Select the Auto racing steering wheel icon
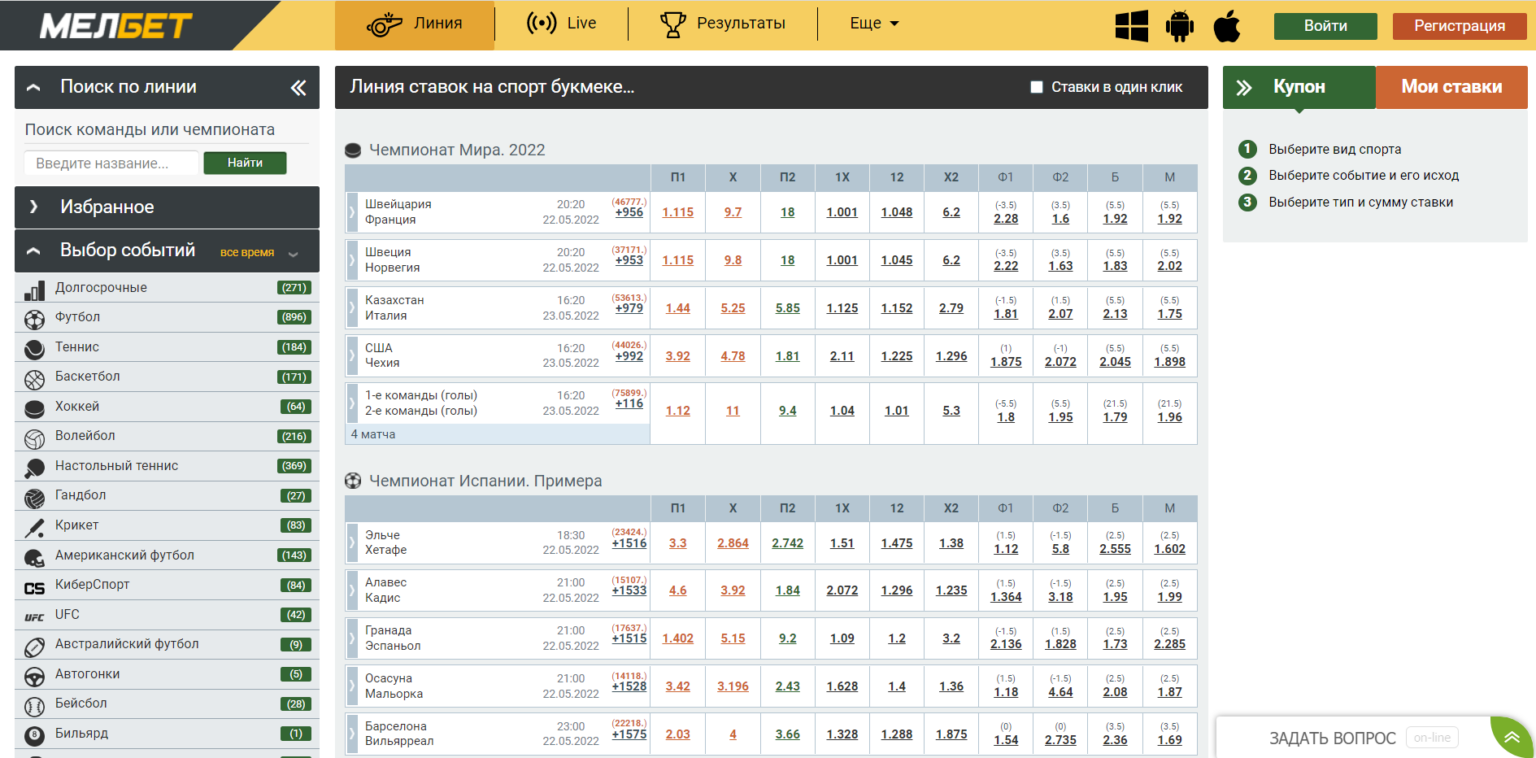The width and height of the screenshot is (1536, 758). click(35, 676)
